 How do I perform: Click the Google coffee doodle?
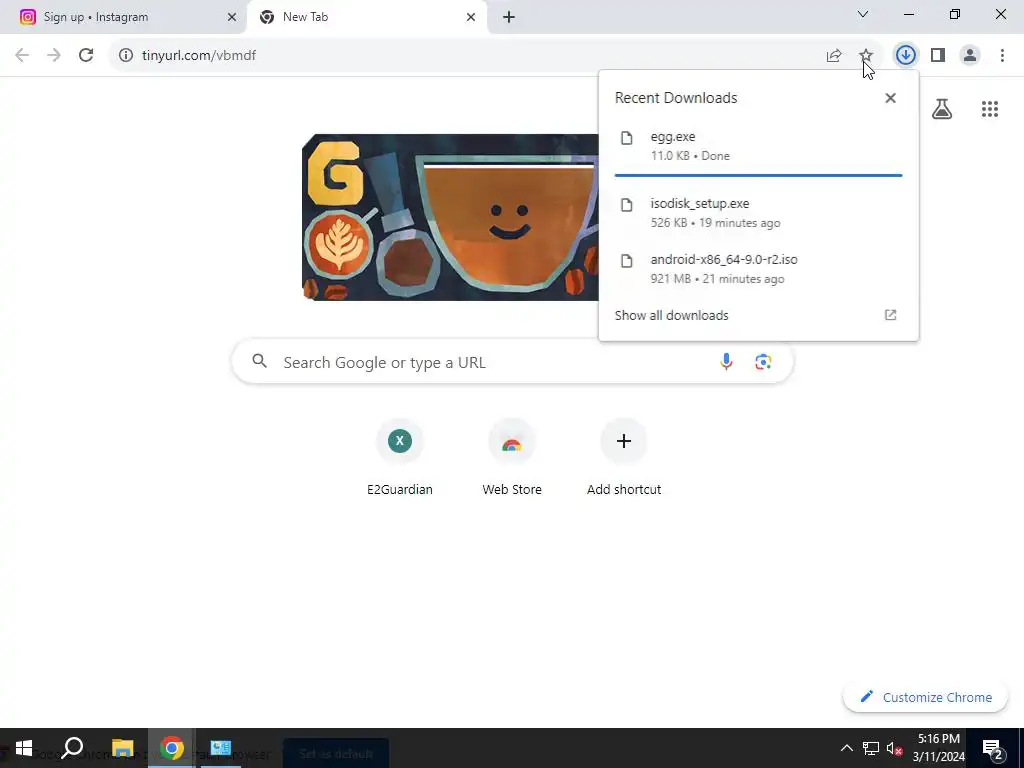click(450, 217)
